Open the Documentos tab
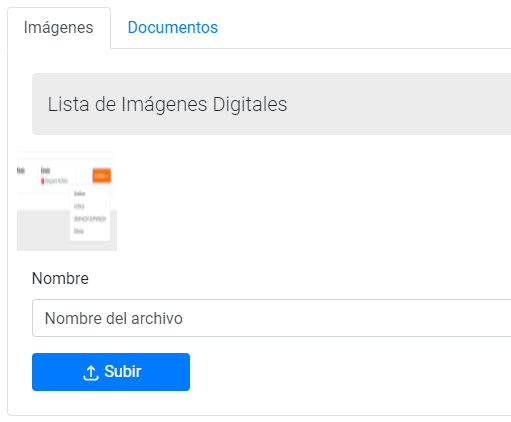 (173, 28)
